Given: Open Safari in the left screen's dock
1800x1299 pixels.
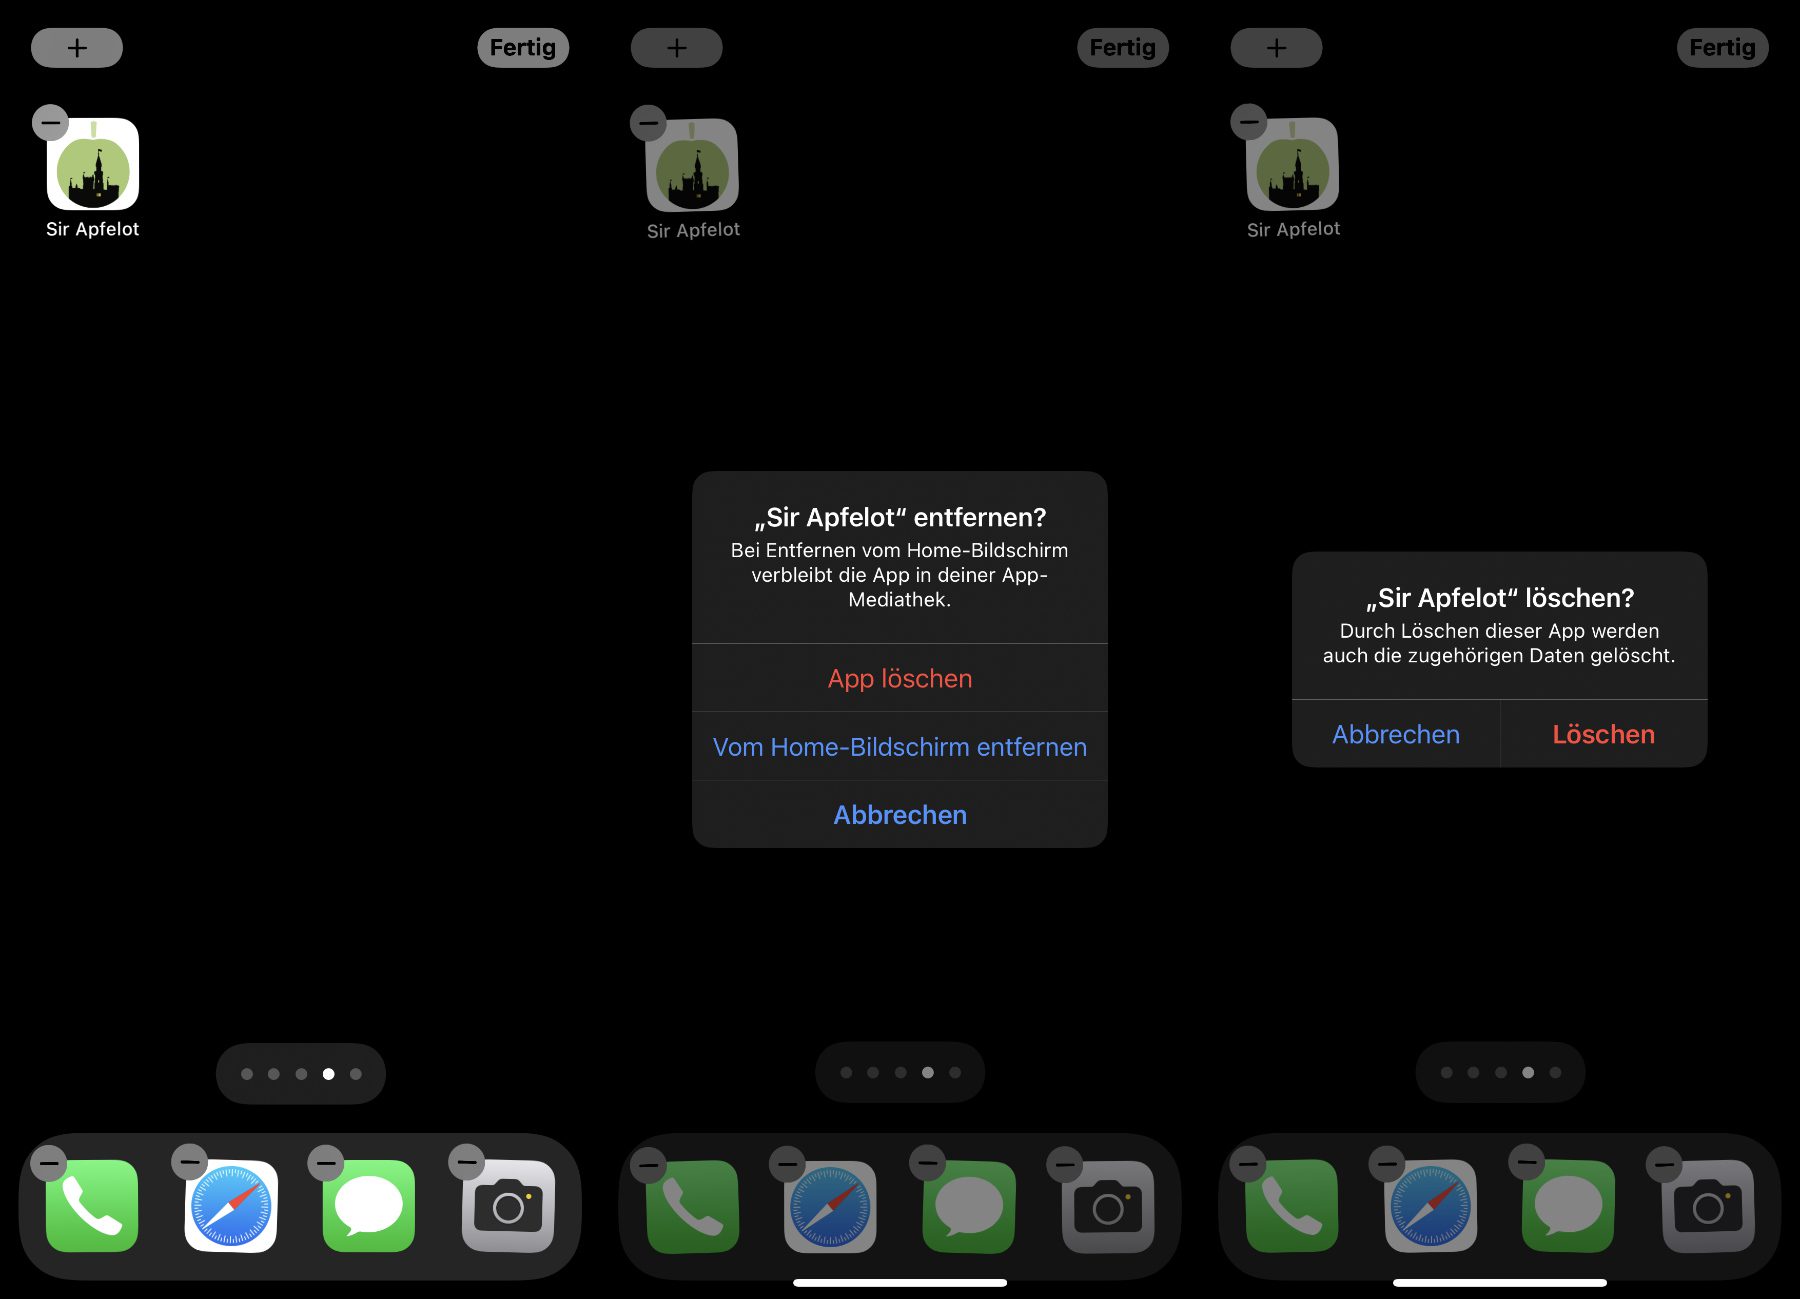Looking at the screenshot, I should coord(231,1206).
